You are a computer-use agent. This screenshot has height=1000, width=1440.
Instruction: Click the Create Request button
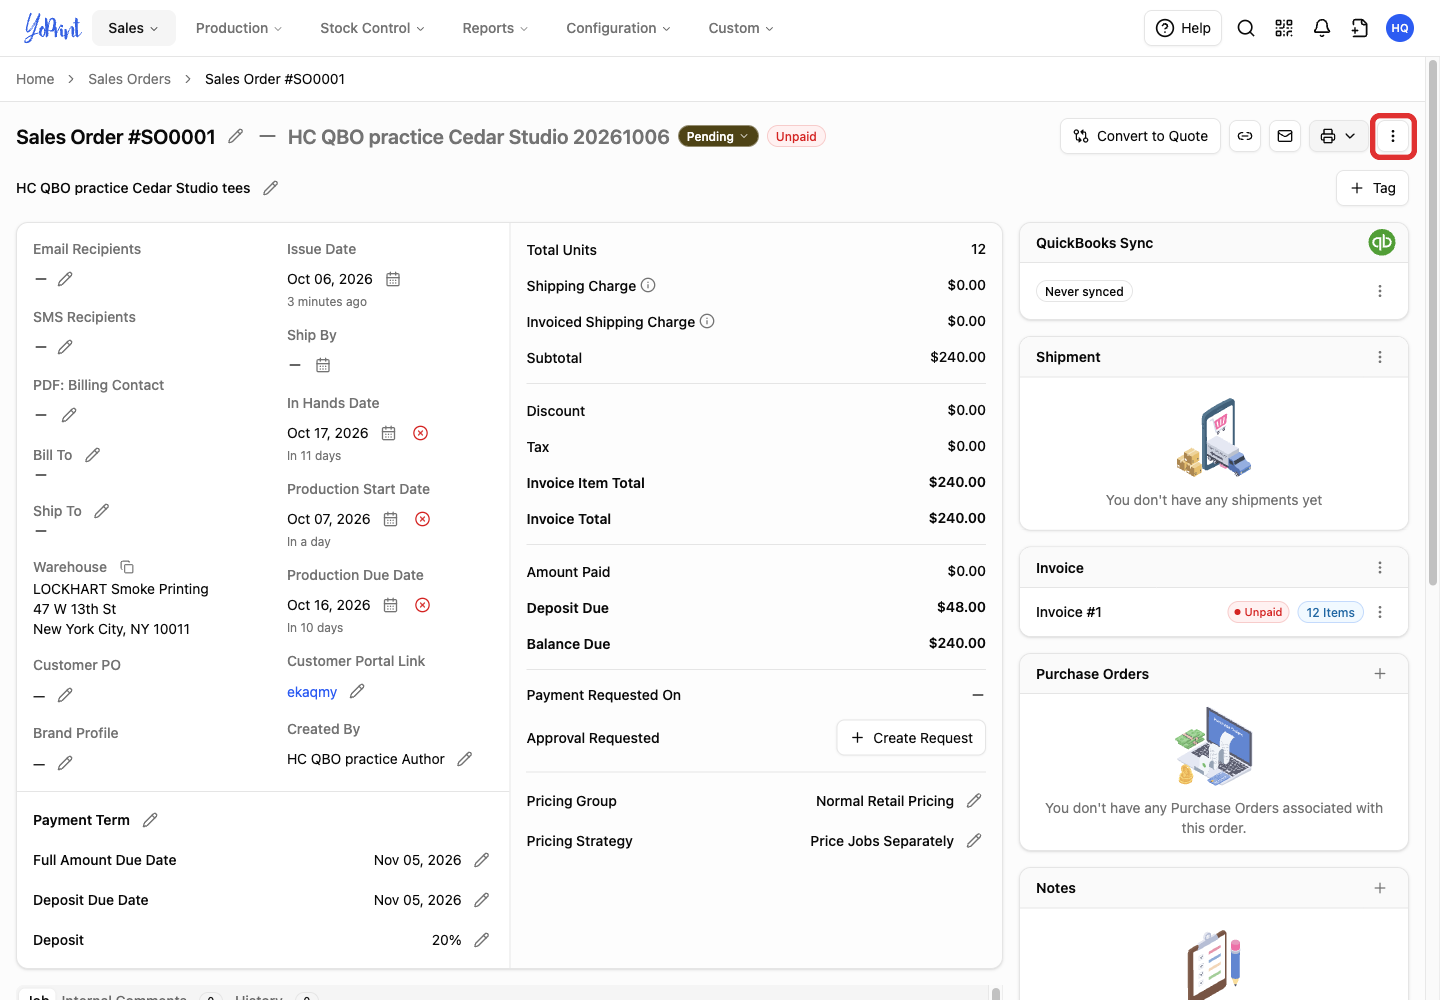pos(911,738)
